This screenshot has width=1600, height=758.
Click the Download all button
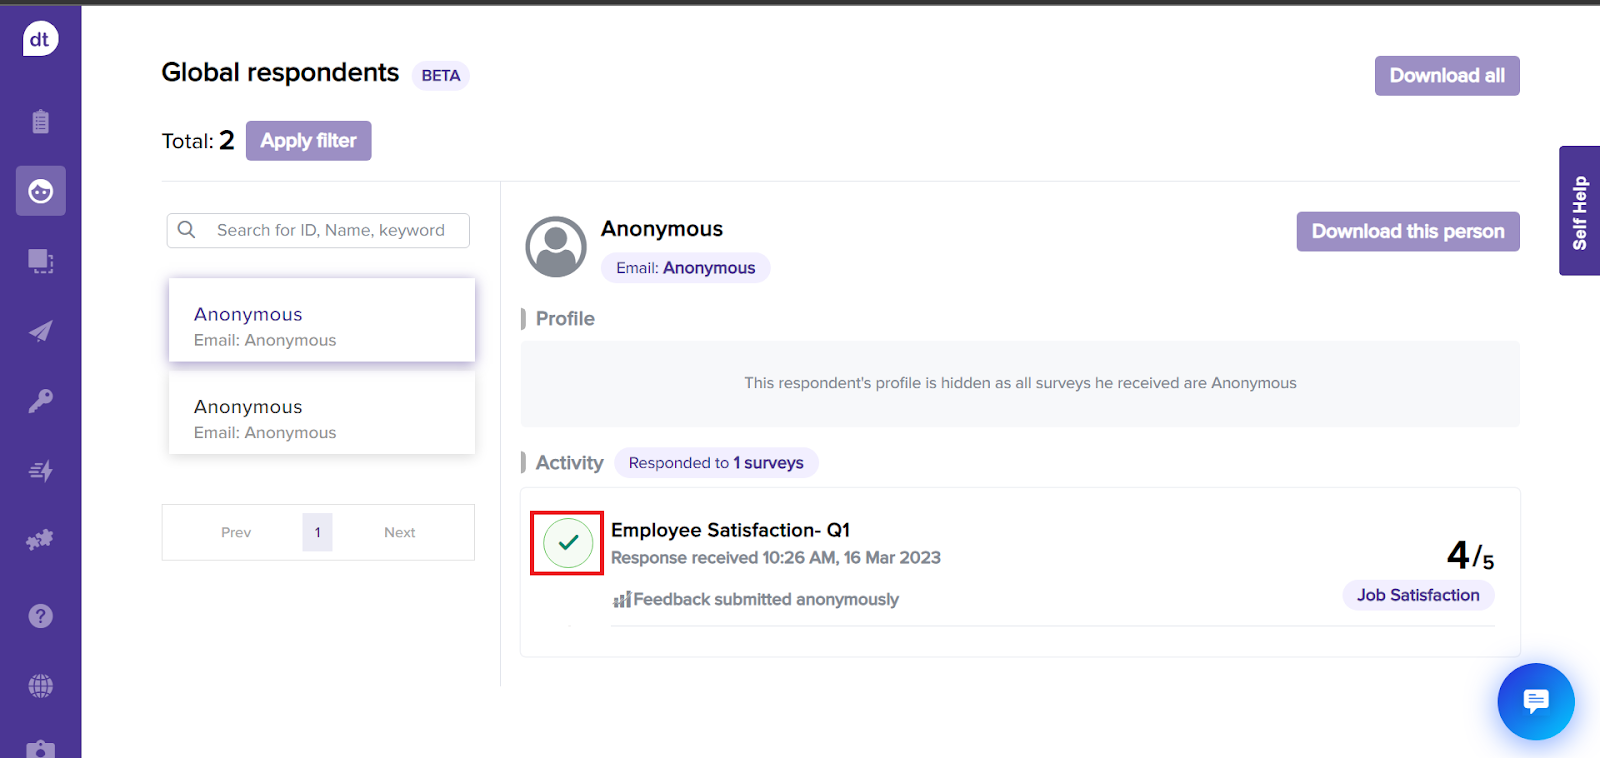[x=1446, y=76]
